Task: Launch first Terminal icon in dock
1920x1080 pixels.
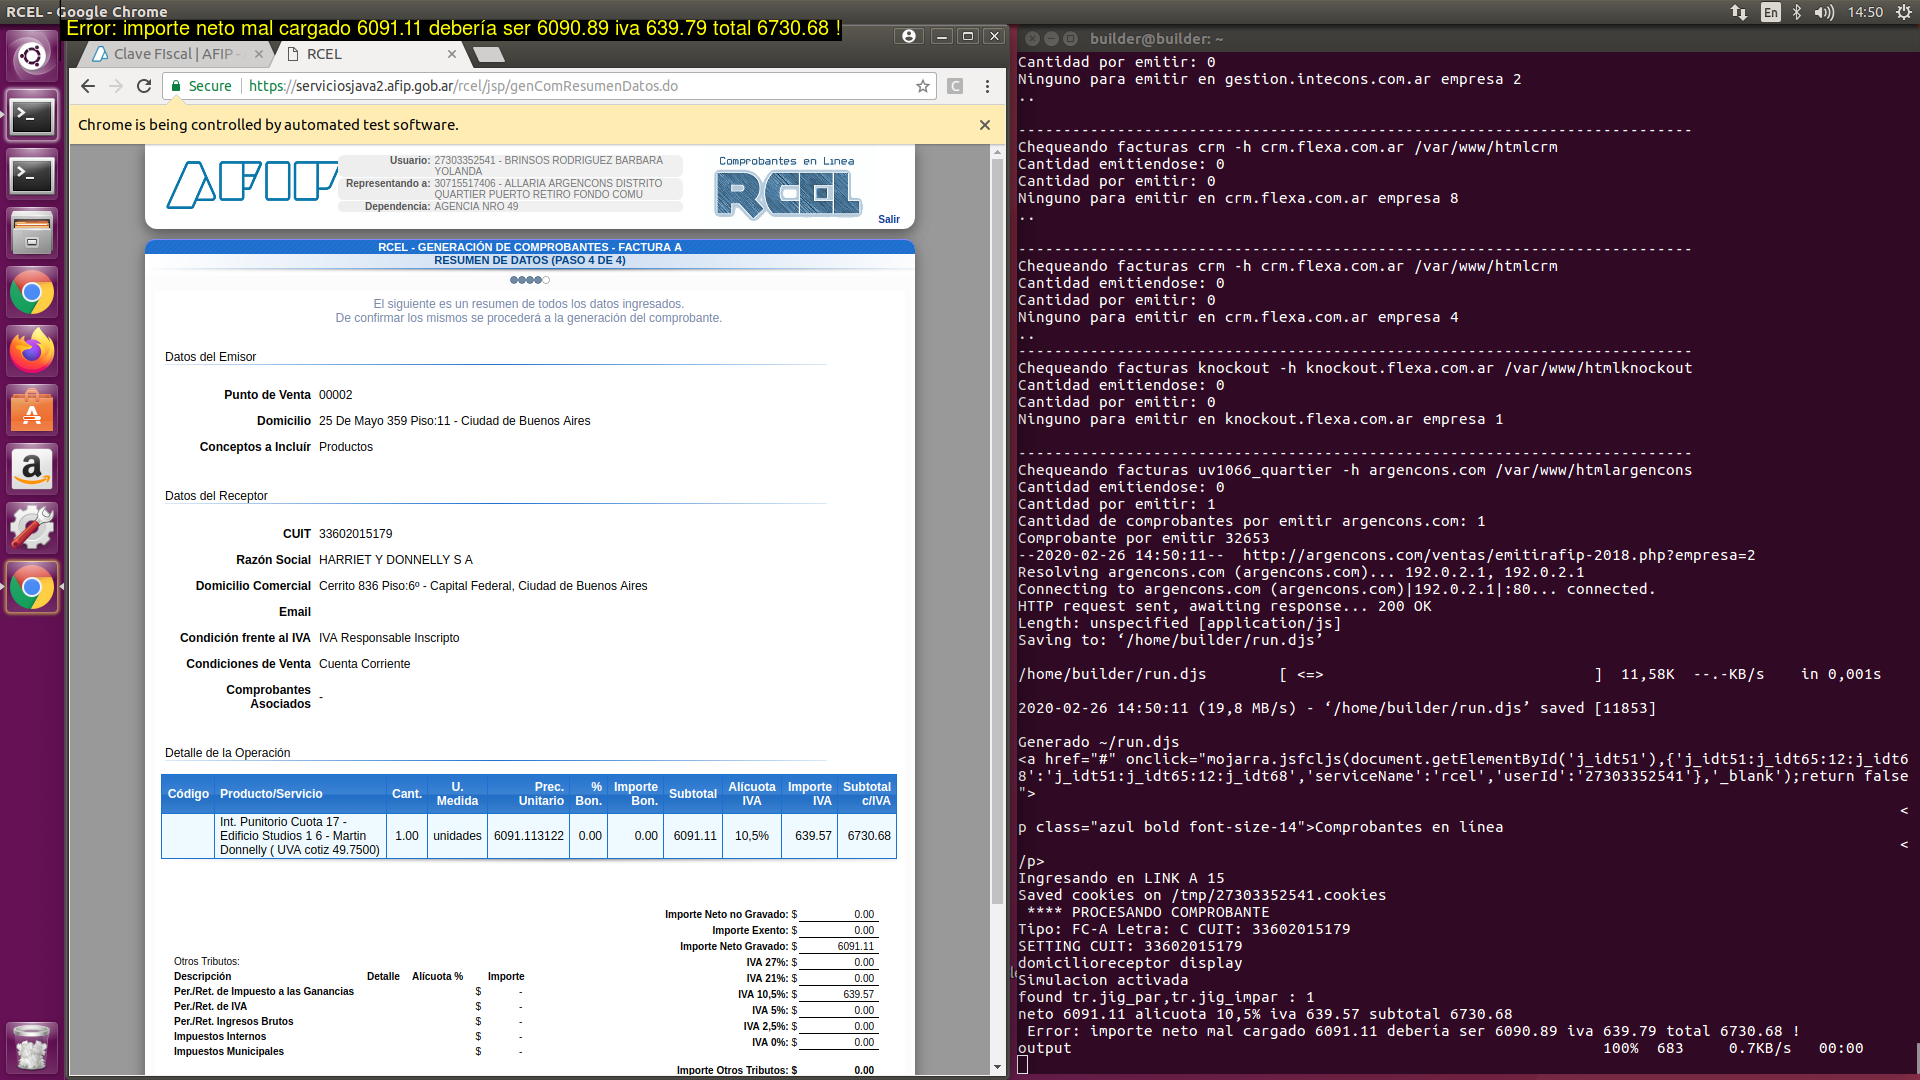Action: [x=32, y=116]
